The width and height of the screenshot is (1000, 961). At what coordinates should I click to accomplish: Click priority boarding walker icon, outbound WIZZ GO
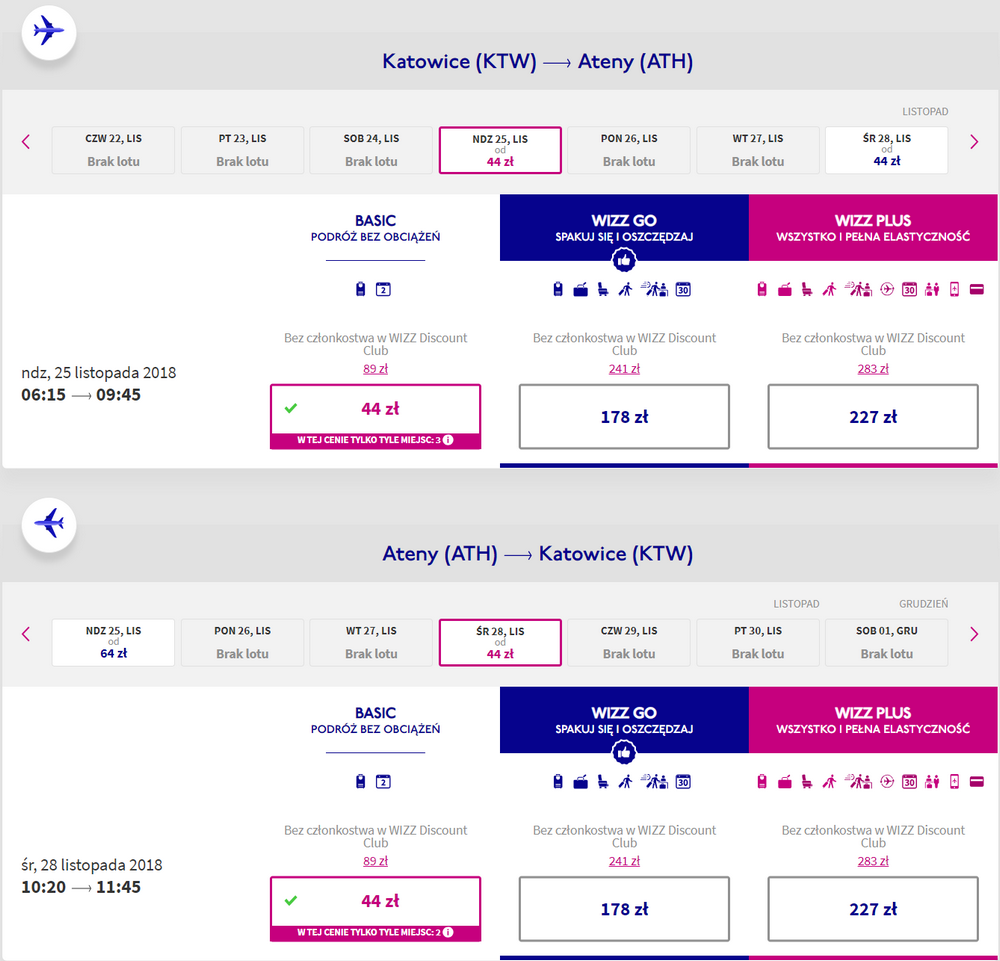tap(625, 290)
